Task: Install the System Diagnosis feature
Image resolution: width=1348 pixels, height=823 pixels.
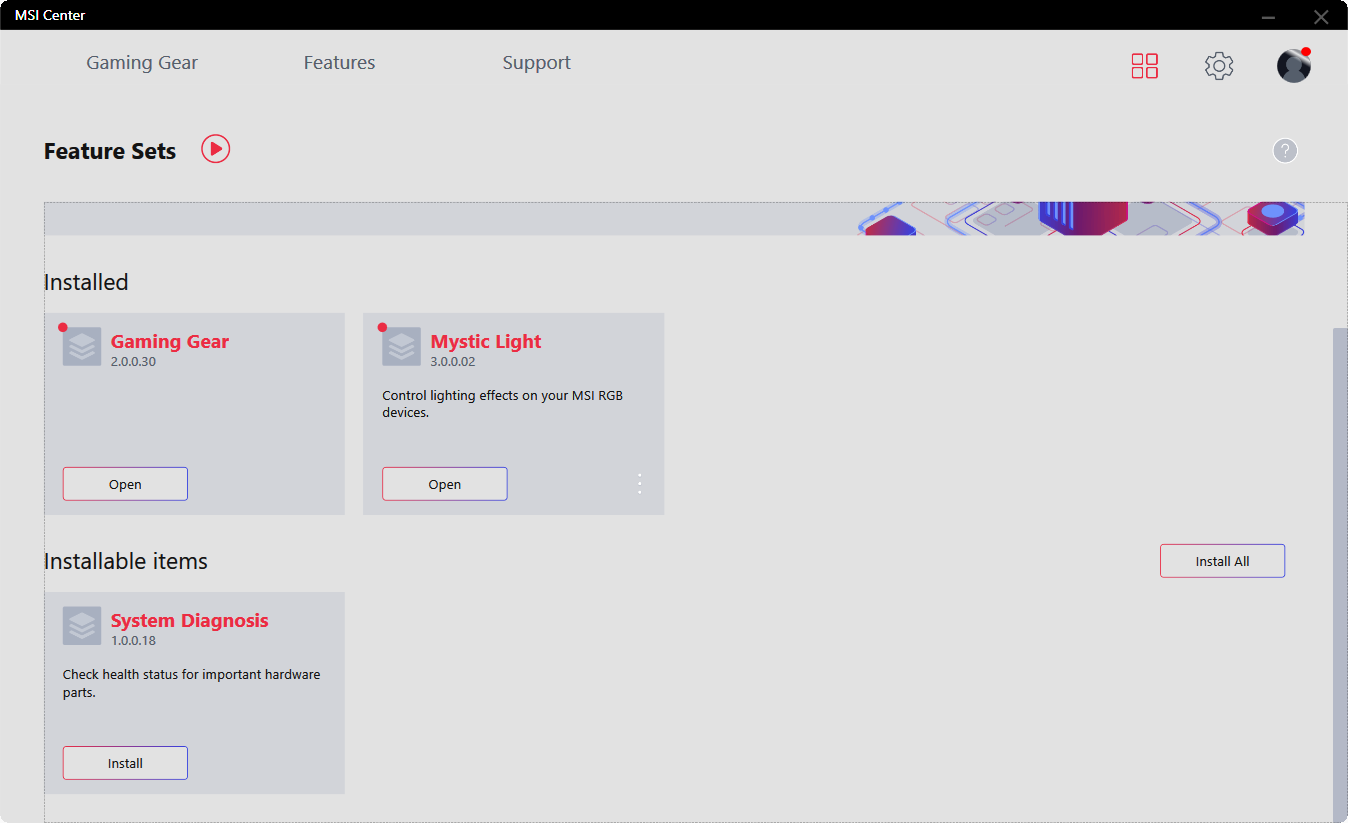Action: pos(125,763)
